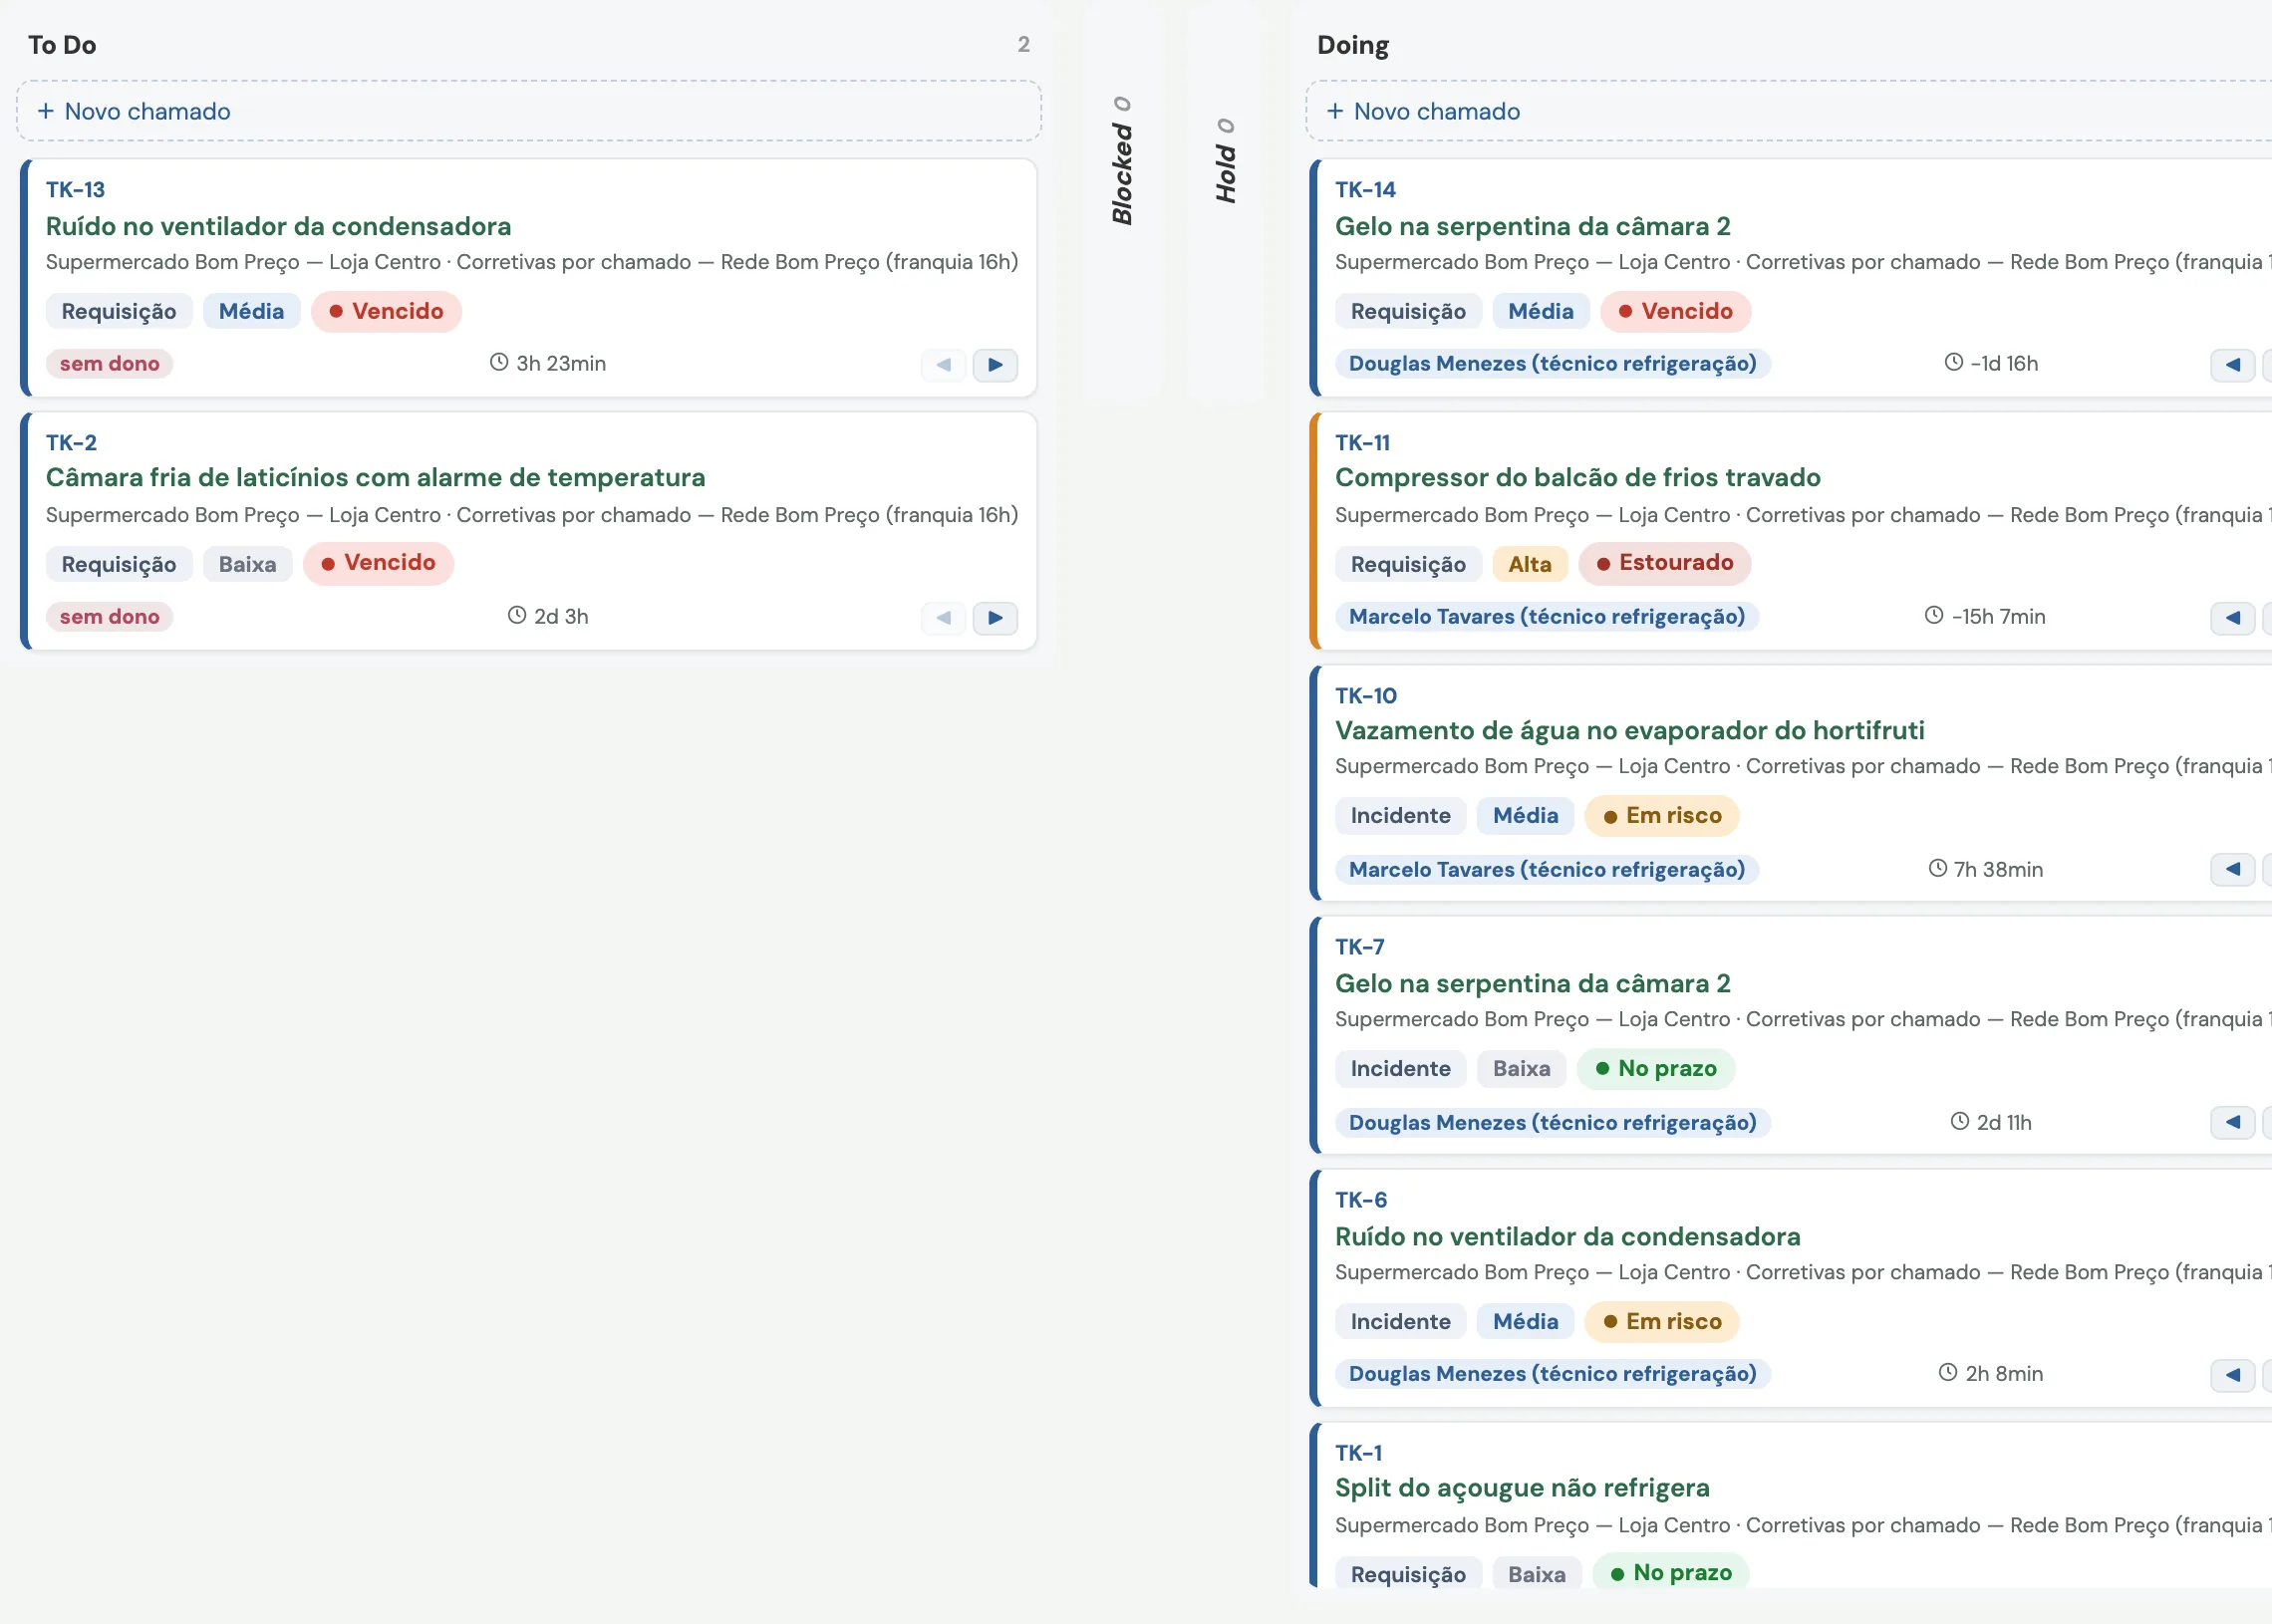The height and width of the screenshot is (1624, 2272).
Task: Click Alta priority tag on TK-11
Action: pos(1529,565)
